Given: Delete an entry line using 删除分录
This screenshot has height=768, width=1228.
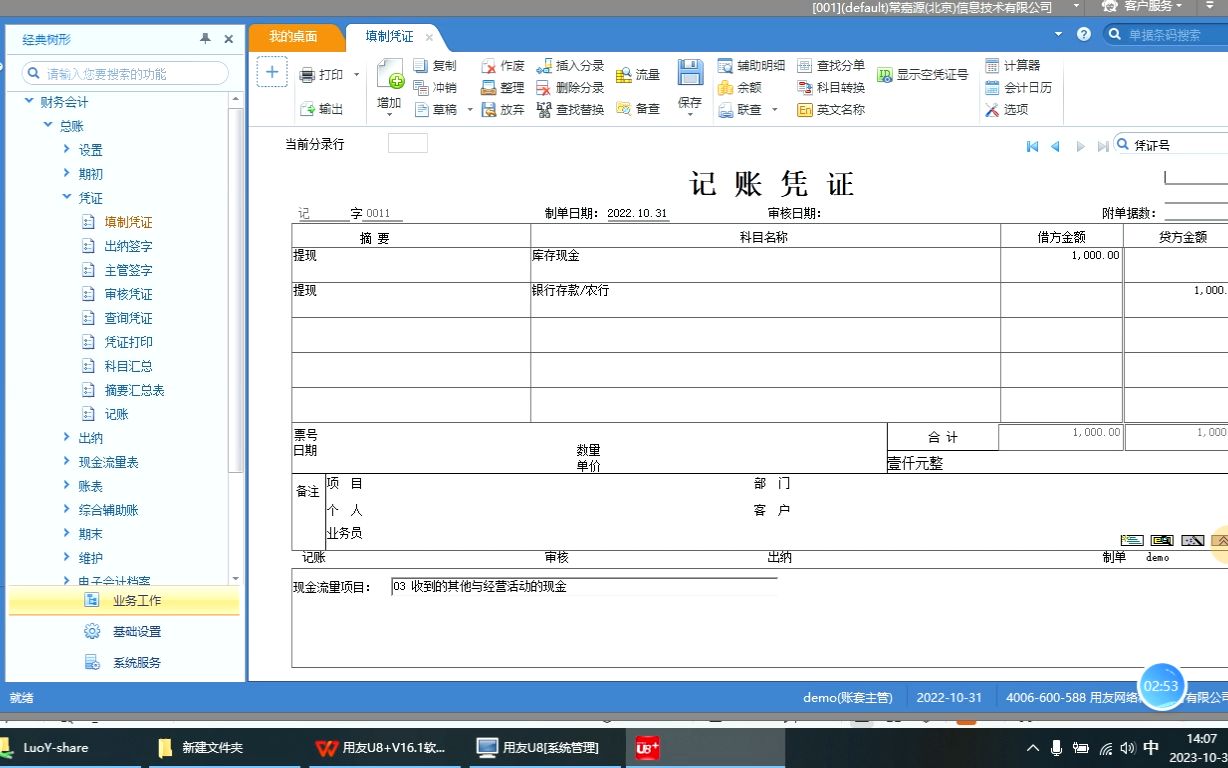Looking at the screenshot, I should point(571,87).
